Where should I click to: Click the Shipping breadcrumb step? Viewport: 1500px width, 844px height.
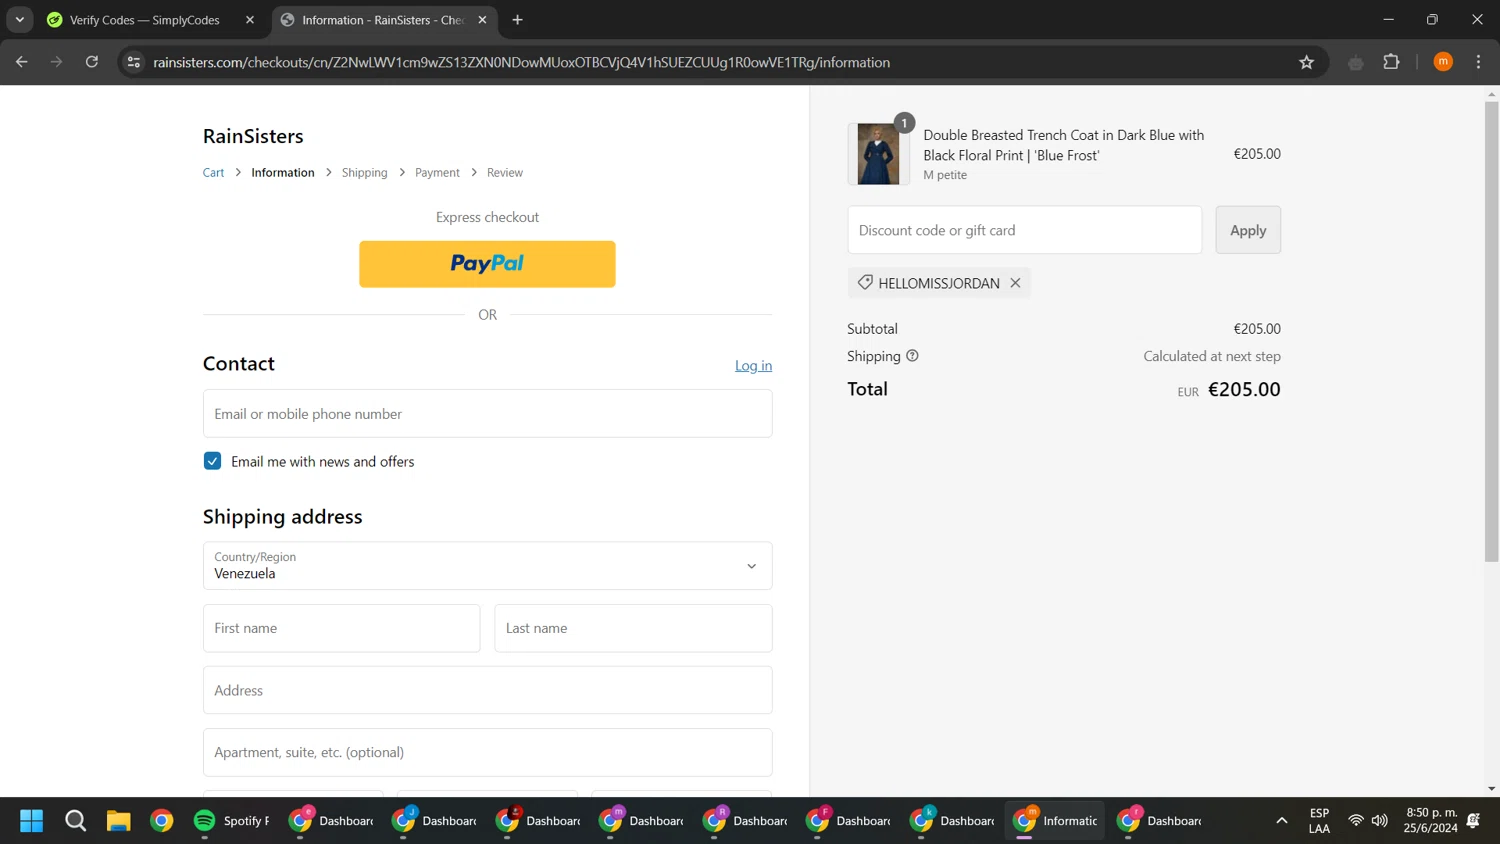[x=364, y=173]
